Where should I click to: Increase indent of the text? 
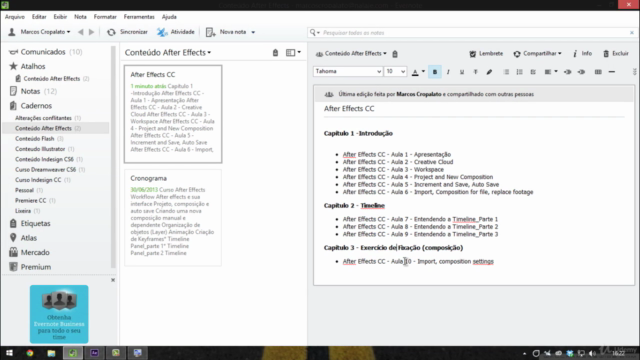(581, 72)
